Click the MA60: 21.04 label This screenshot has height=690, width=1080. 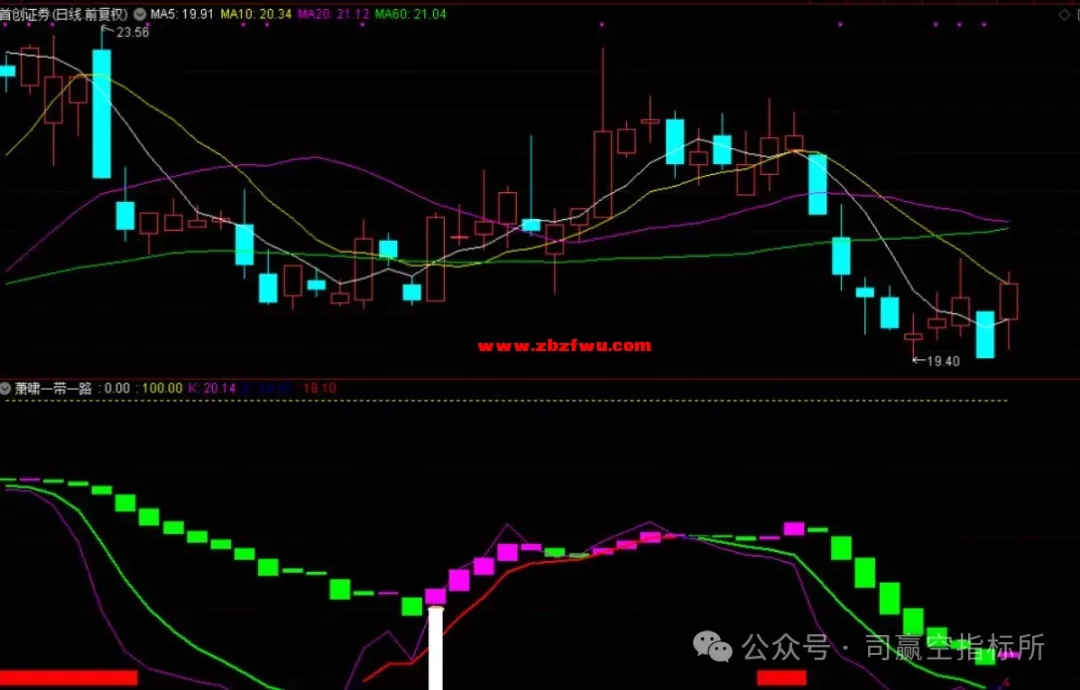pyautogui.click(x=411, y=14)
